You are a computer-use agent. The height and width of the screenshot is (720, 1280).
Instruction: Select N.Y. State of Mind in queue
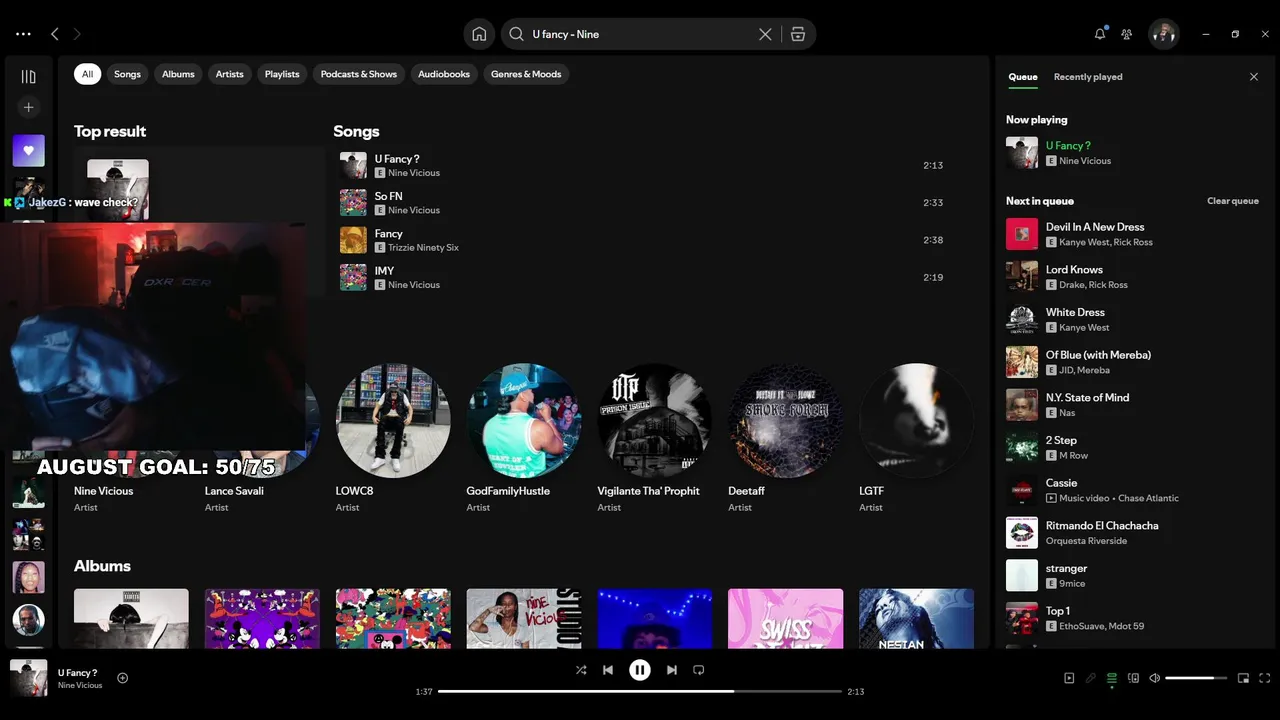tap(1133, 405)
